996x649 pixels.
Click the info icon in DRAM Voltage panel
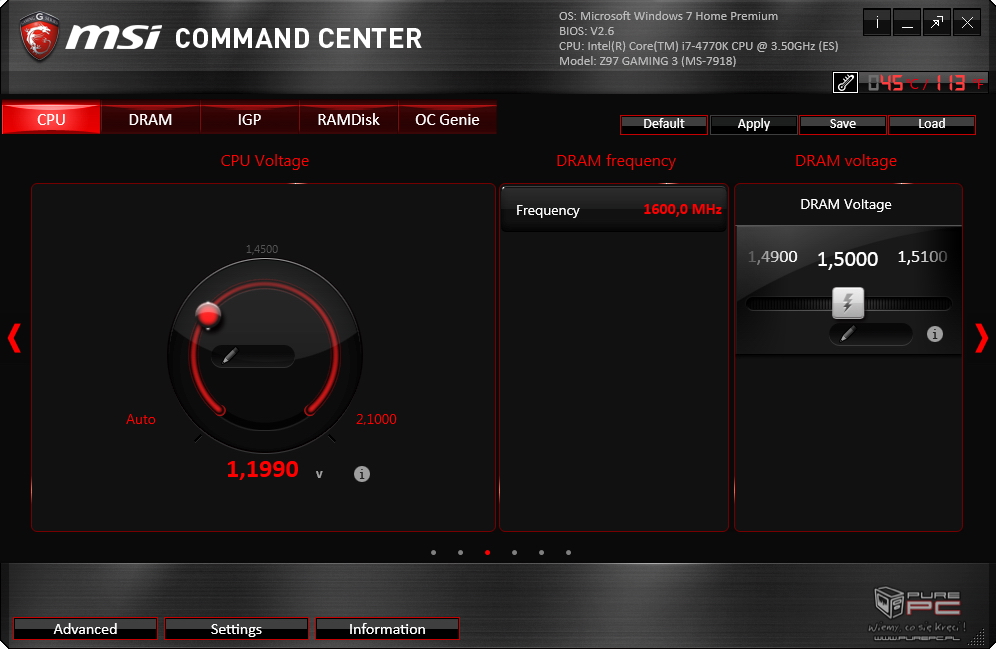pos(934,334)
